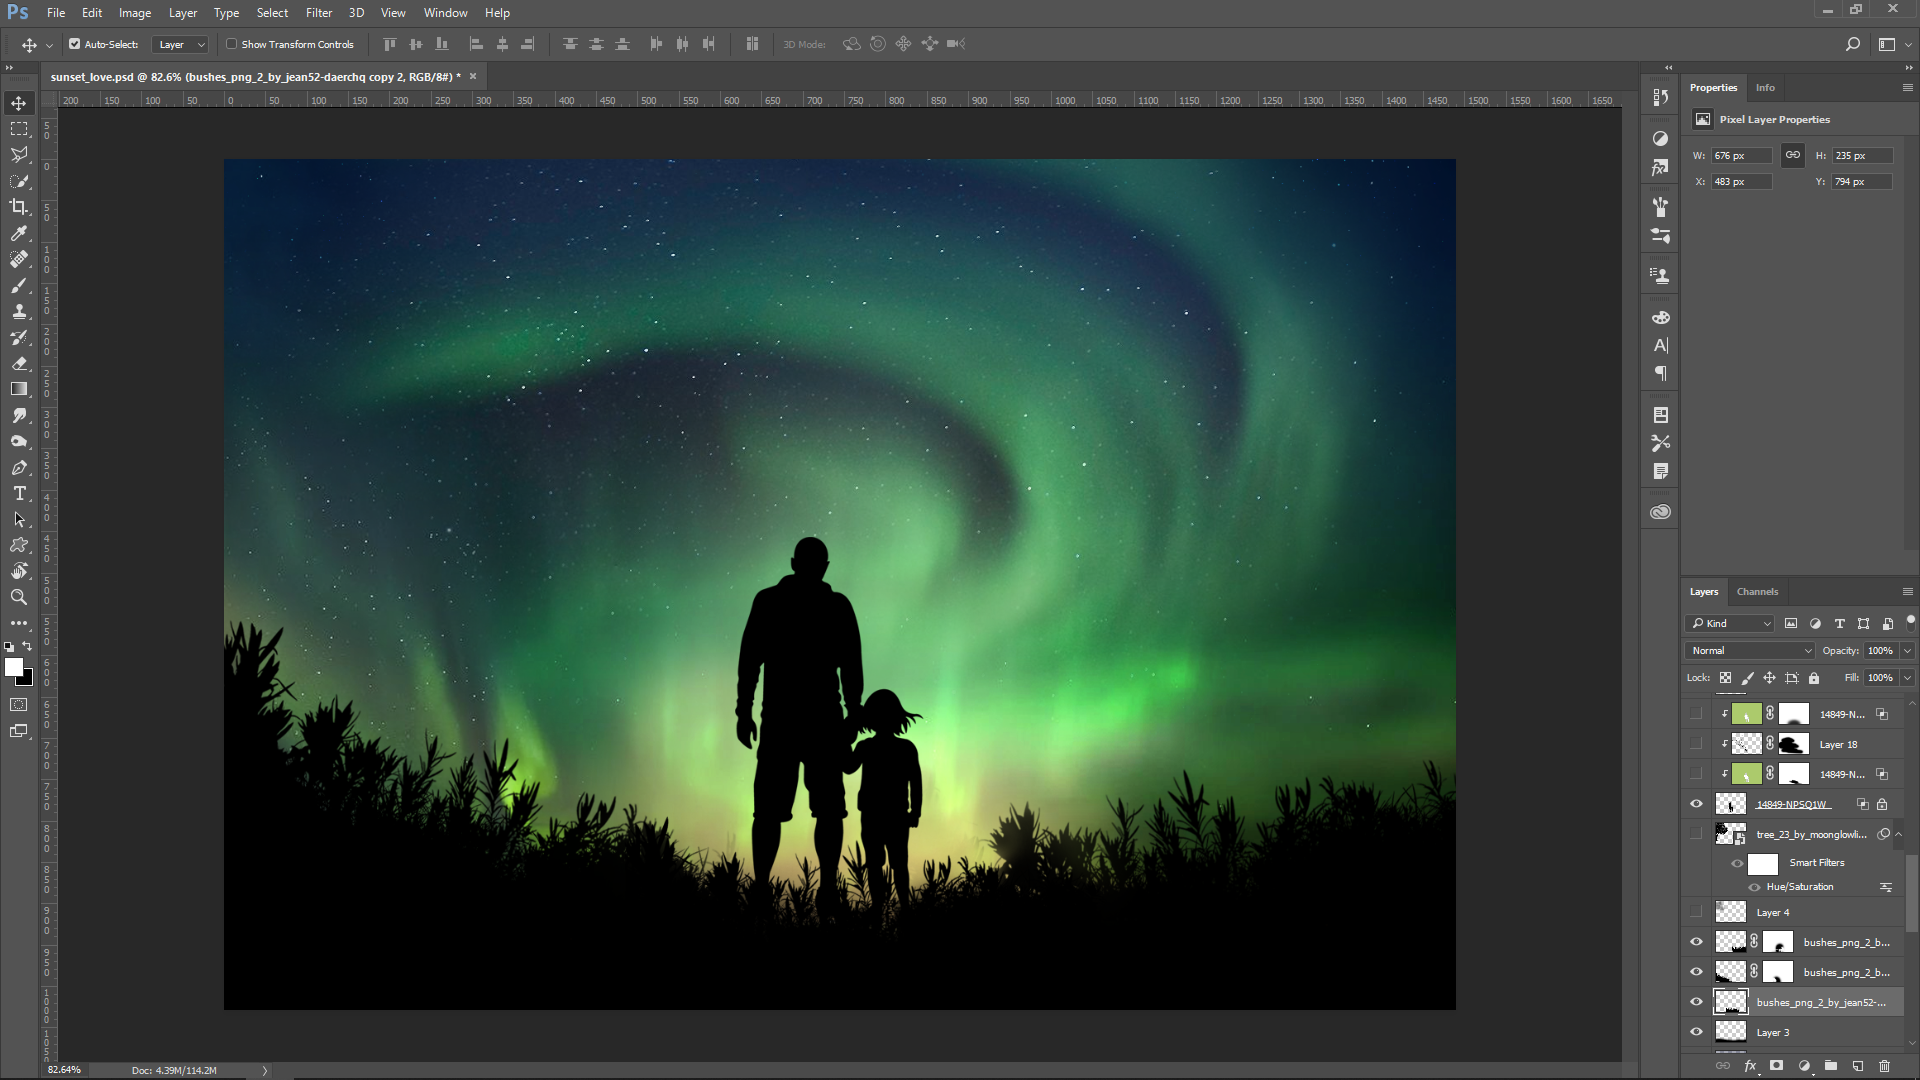Select the Horizontal Type tool

19,493
